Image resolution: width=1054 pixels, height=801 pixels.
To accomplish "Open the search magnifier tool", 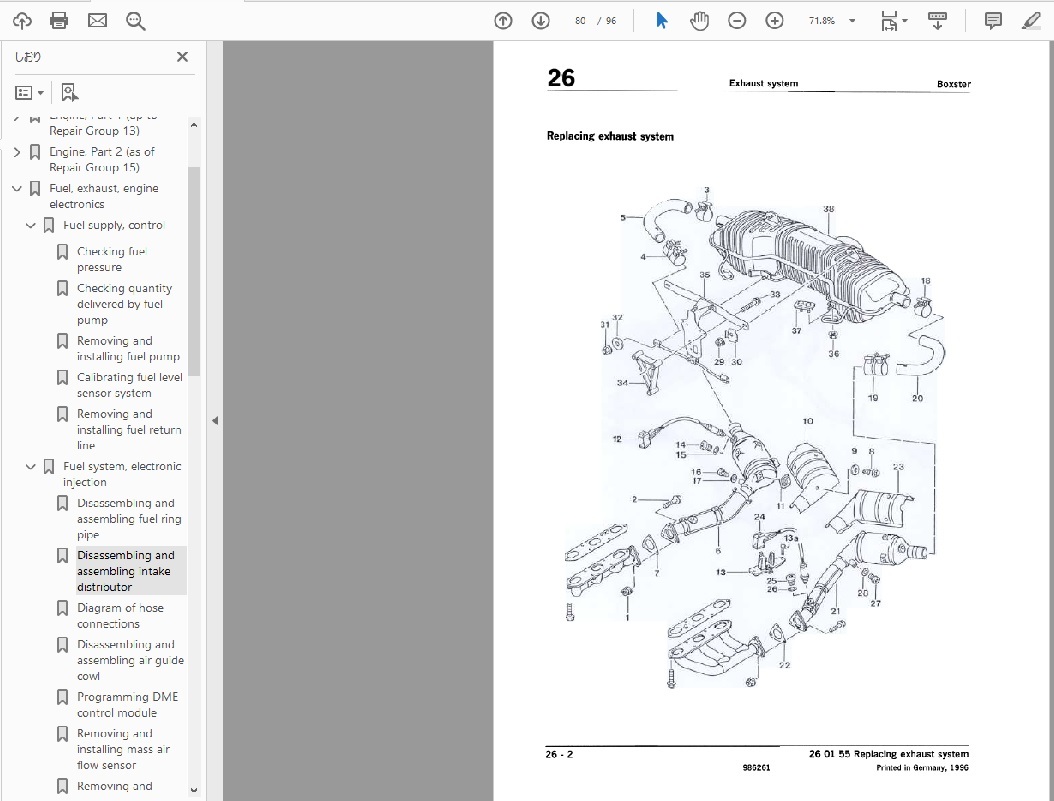I will pos(135,20).
